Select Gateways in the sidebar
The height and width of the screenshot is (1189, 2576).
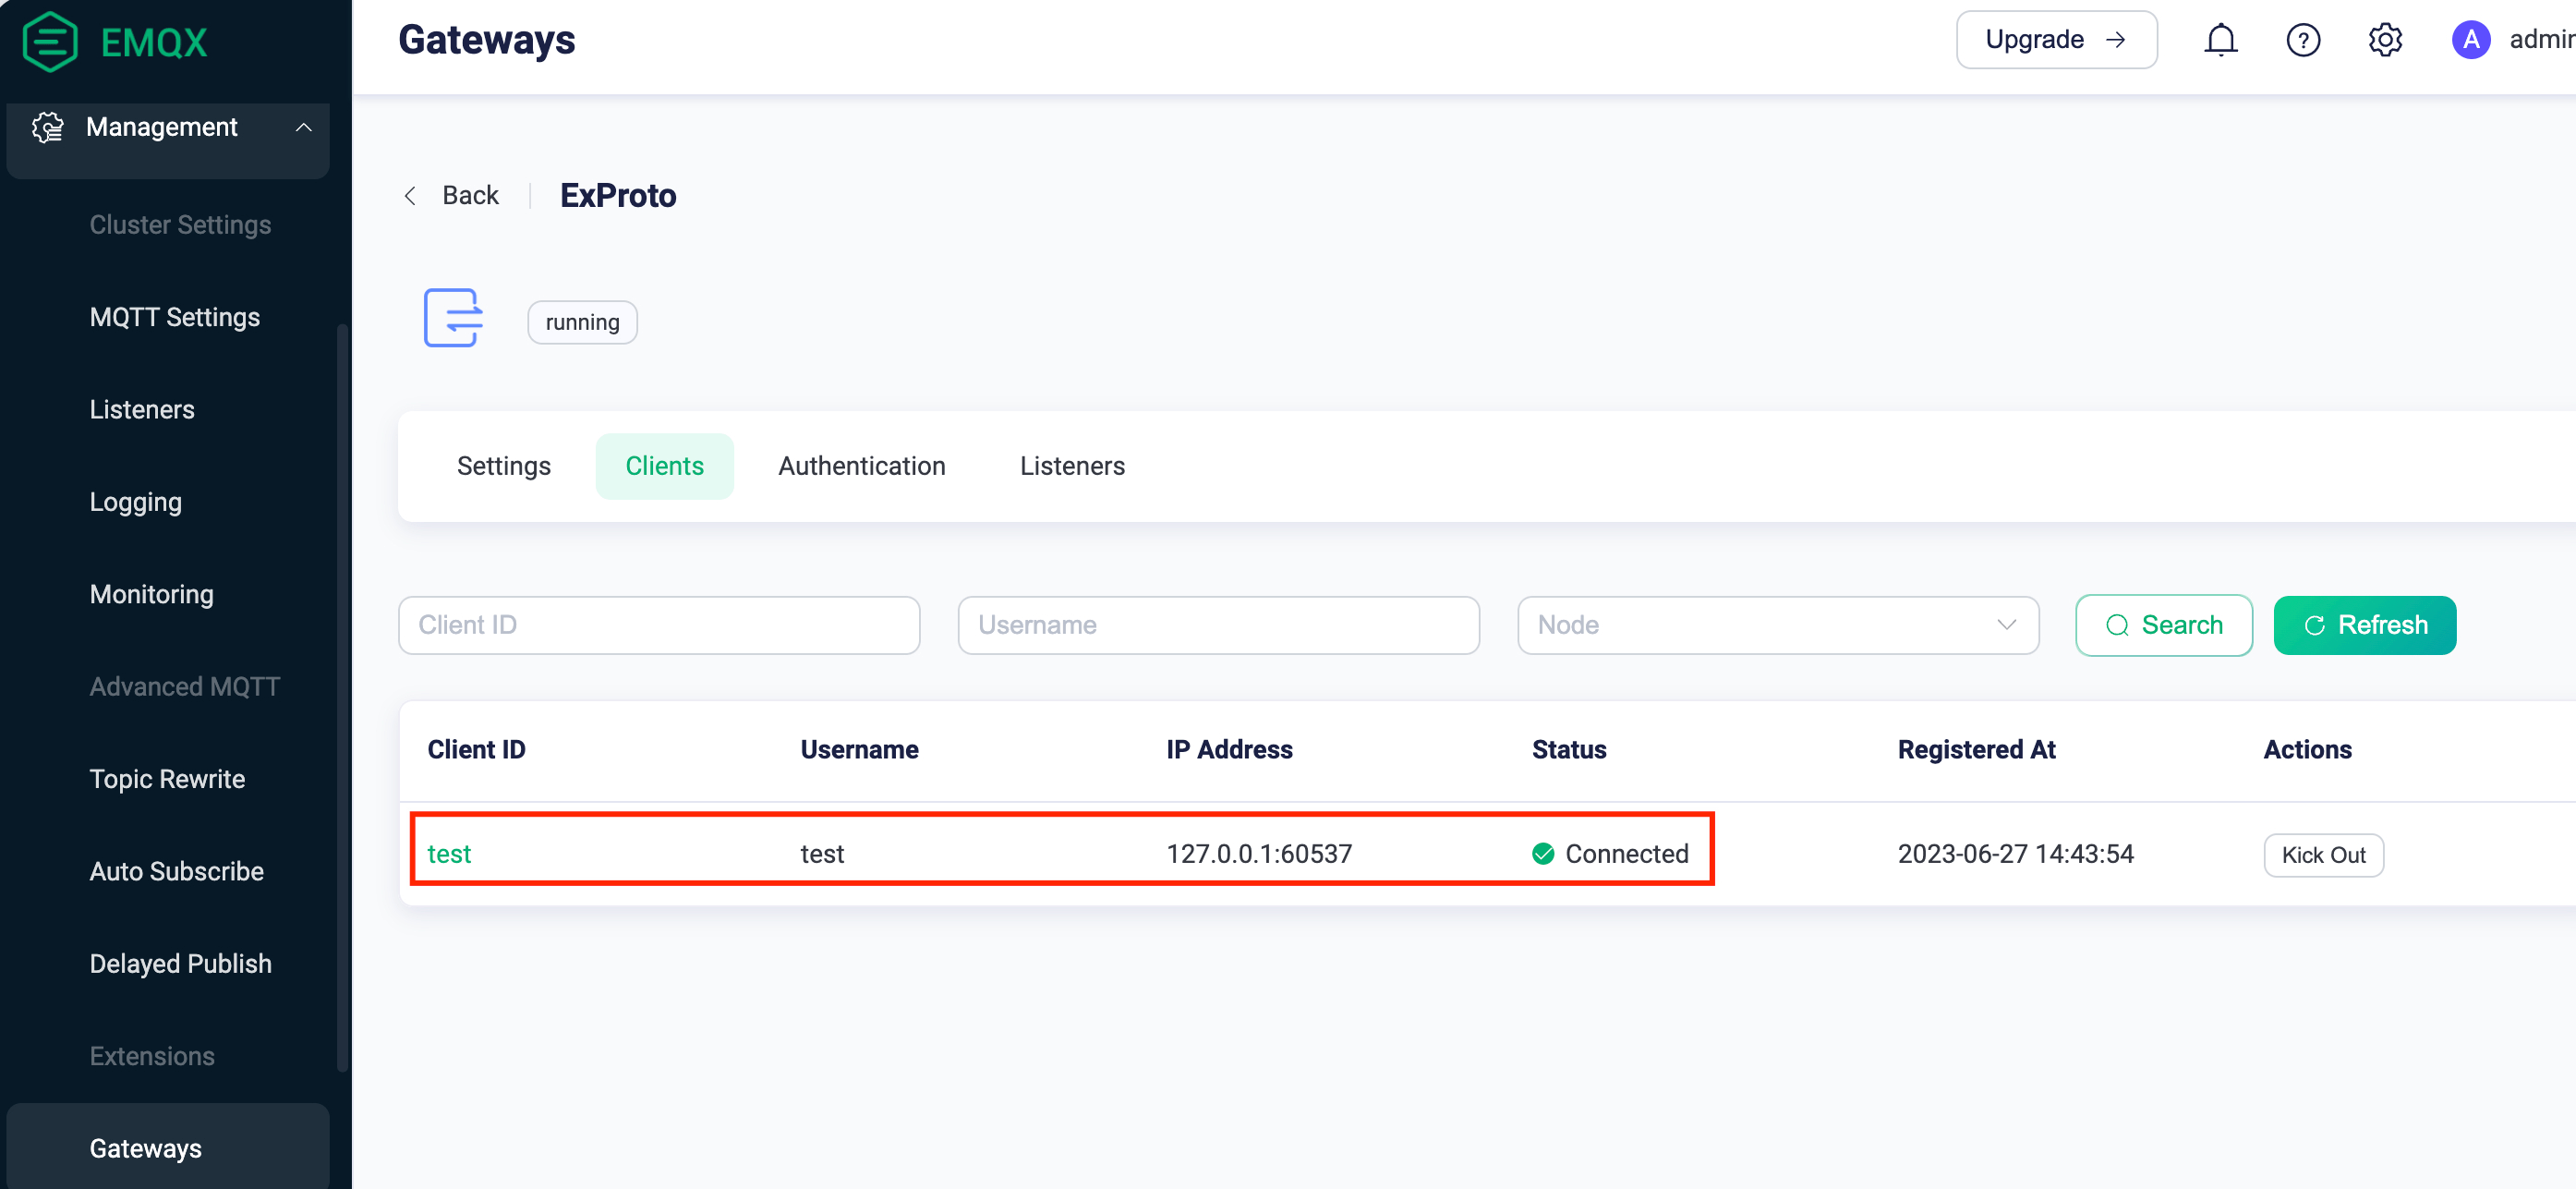146,1148
